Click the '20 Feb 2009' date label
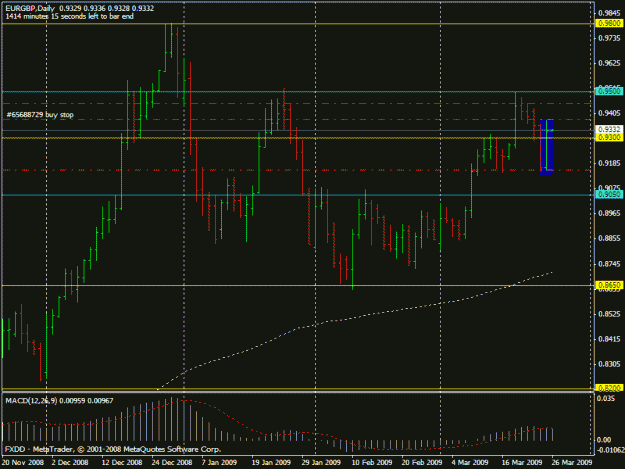 (x=422, y=462)
